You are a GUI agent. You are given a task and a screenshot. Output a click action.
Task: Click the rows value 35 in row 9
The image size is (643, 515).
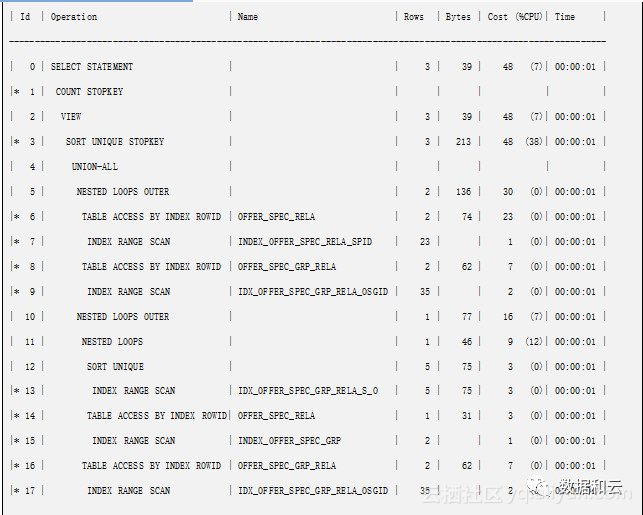(425, 292)
